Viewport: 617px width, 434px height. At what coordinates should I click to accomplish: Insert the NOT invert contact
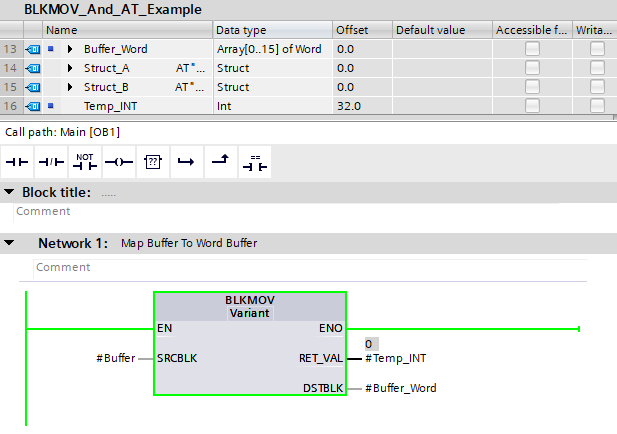point(84,161)
